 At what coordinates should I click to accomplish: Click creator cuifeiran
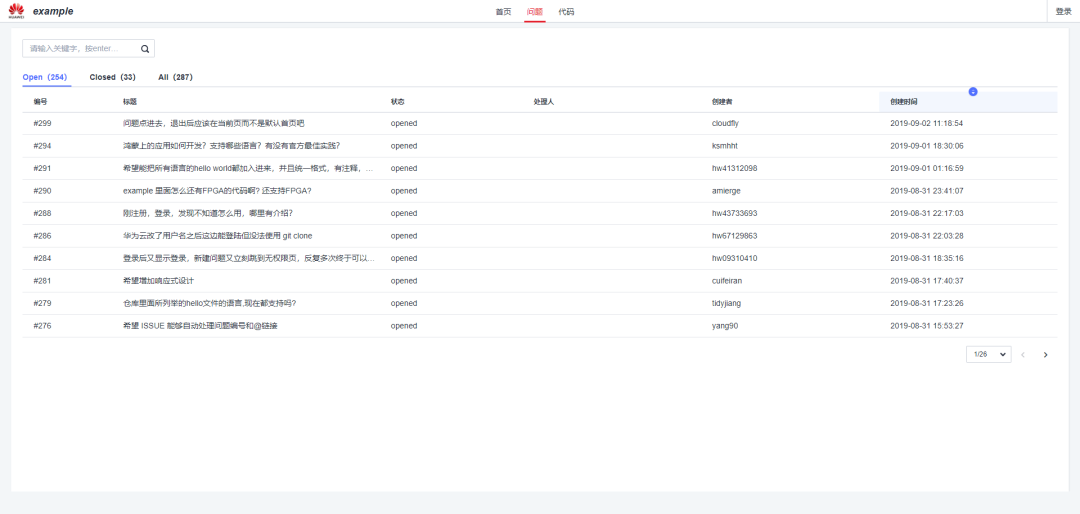tap(727, 280)
